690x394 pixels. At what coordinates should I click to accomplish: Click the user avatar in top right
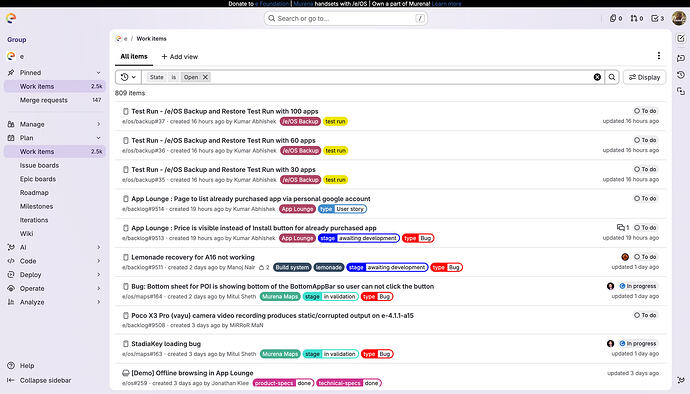(x=679, y=18)
